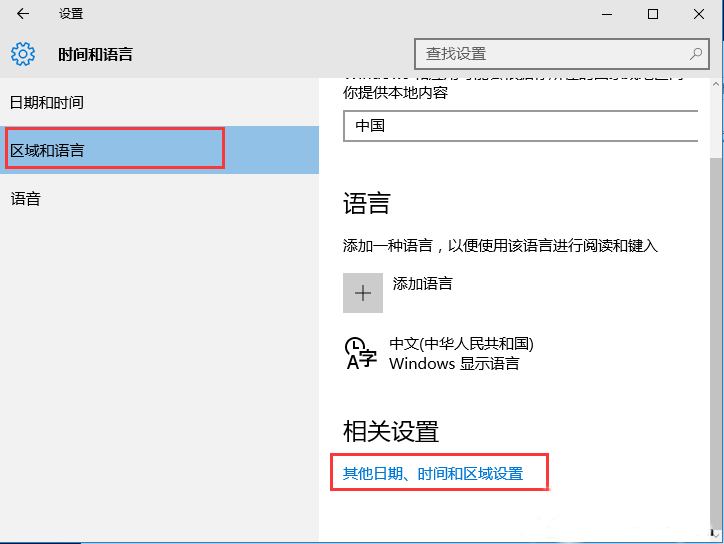724x544 pixels.
Task: Select 区域和语言 in the sidebar
Action: point(48,150)
